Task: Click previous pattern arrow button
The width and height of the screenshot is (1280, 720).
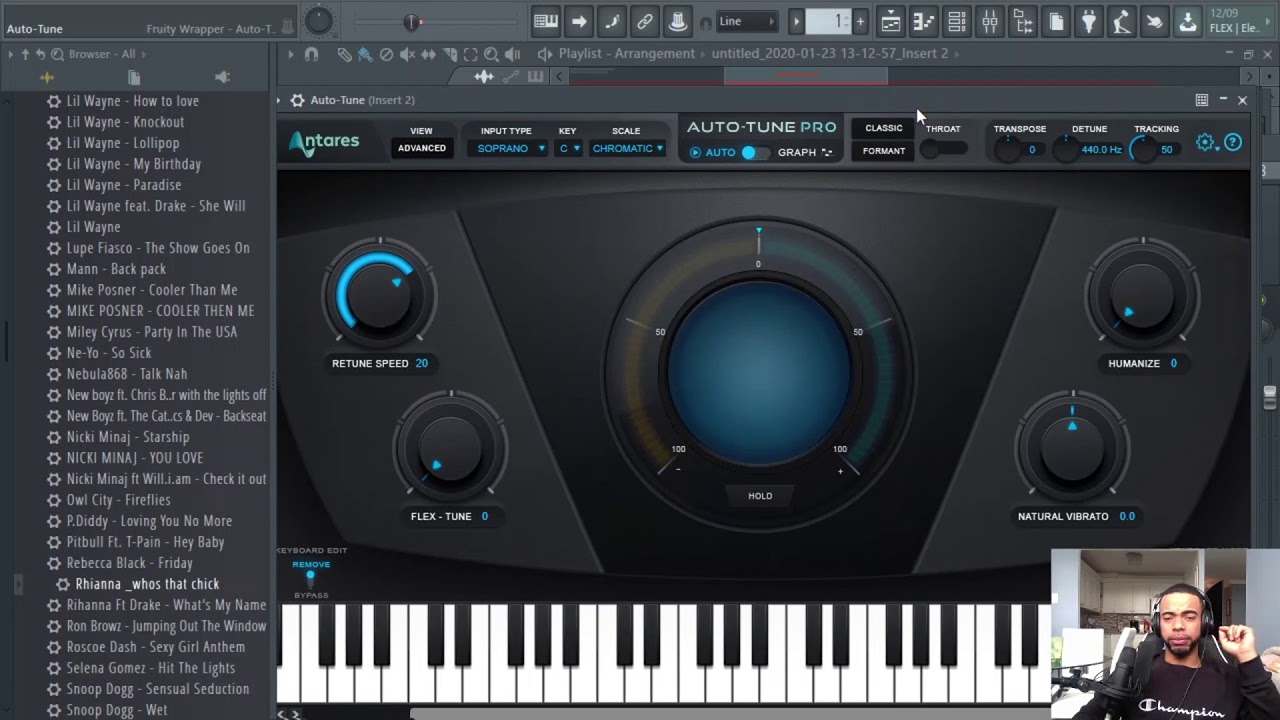Action: coord(797,21)
